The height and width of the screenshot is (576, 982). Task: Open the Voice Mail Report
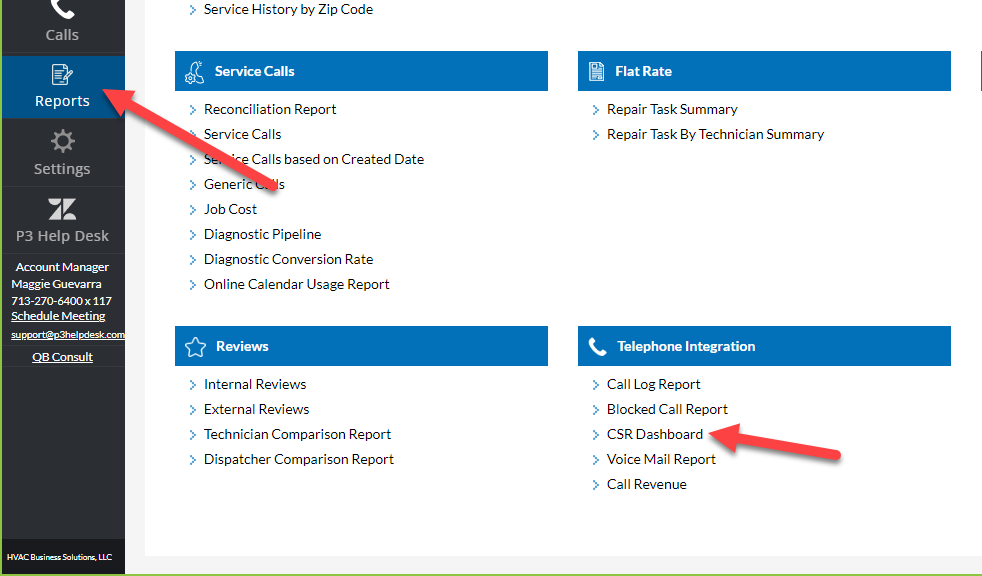(661, 460)
